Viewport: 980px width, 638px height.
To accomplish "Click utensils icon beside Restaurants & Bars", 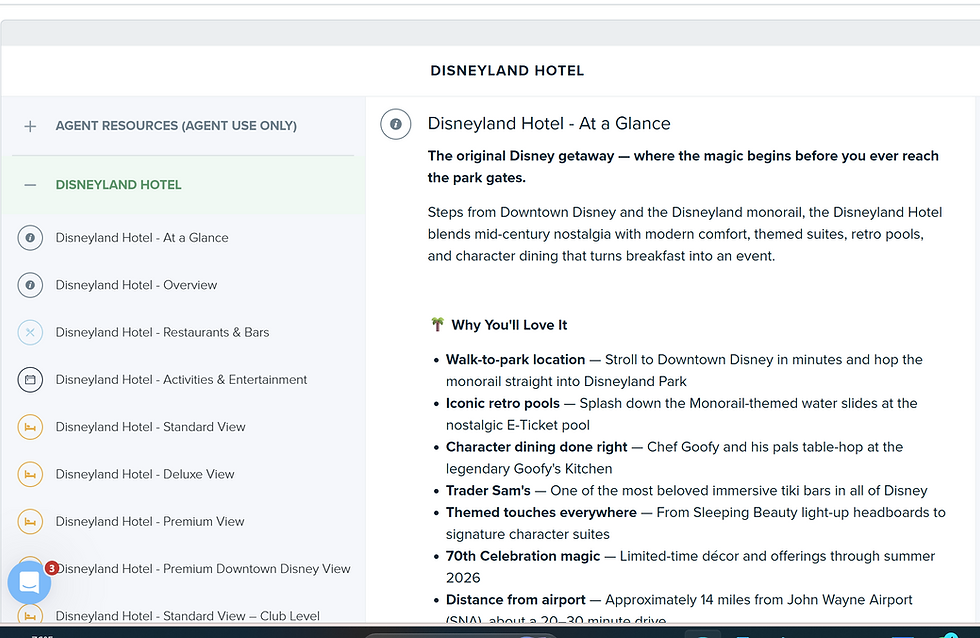I will 30,332.
